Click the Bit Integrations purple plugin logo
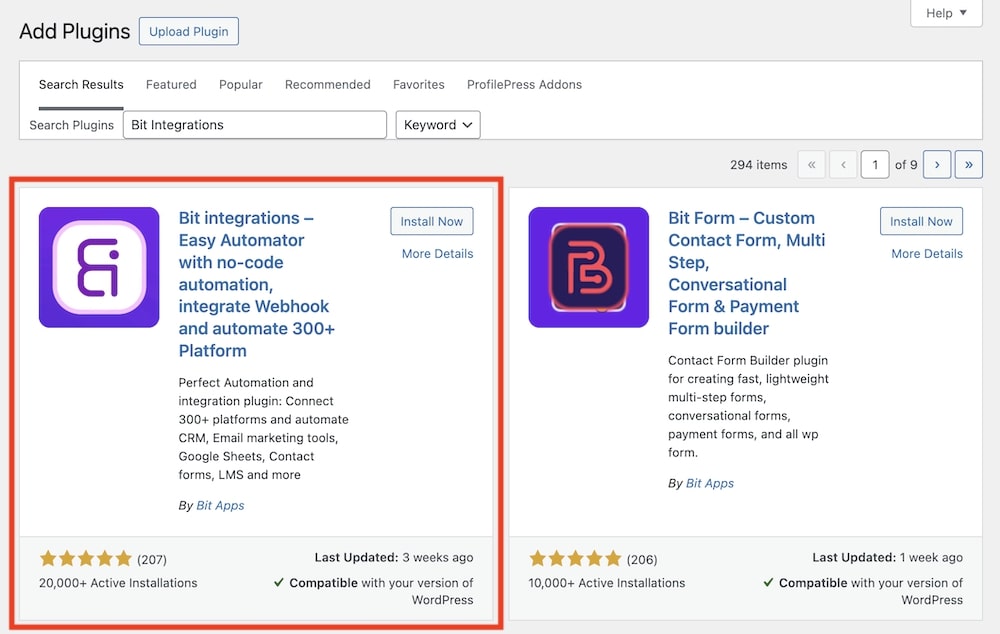This screenshot has height=634, width=1000. pos(98,267)
